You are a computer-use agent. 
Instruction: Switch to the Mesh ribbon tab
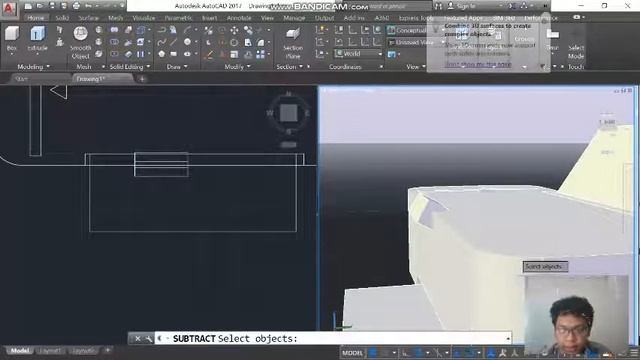click(x=116, y=18)
